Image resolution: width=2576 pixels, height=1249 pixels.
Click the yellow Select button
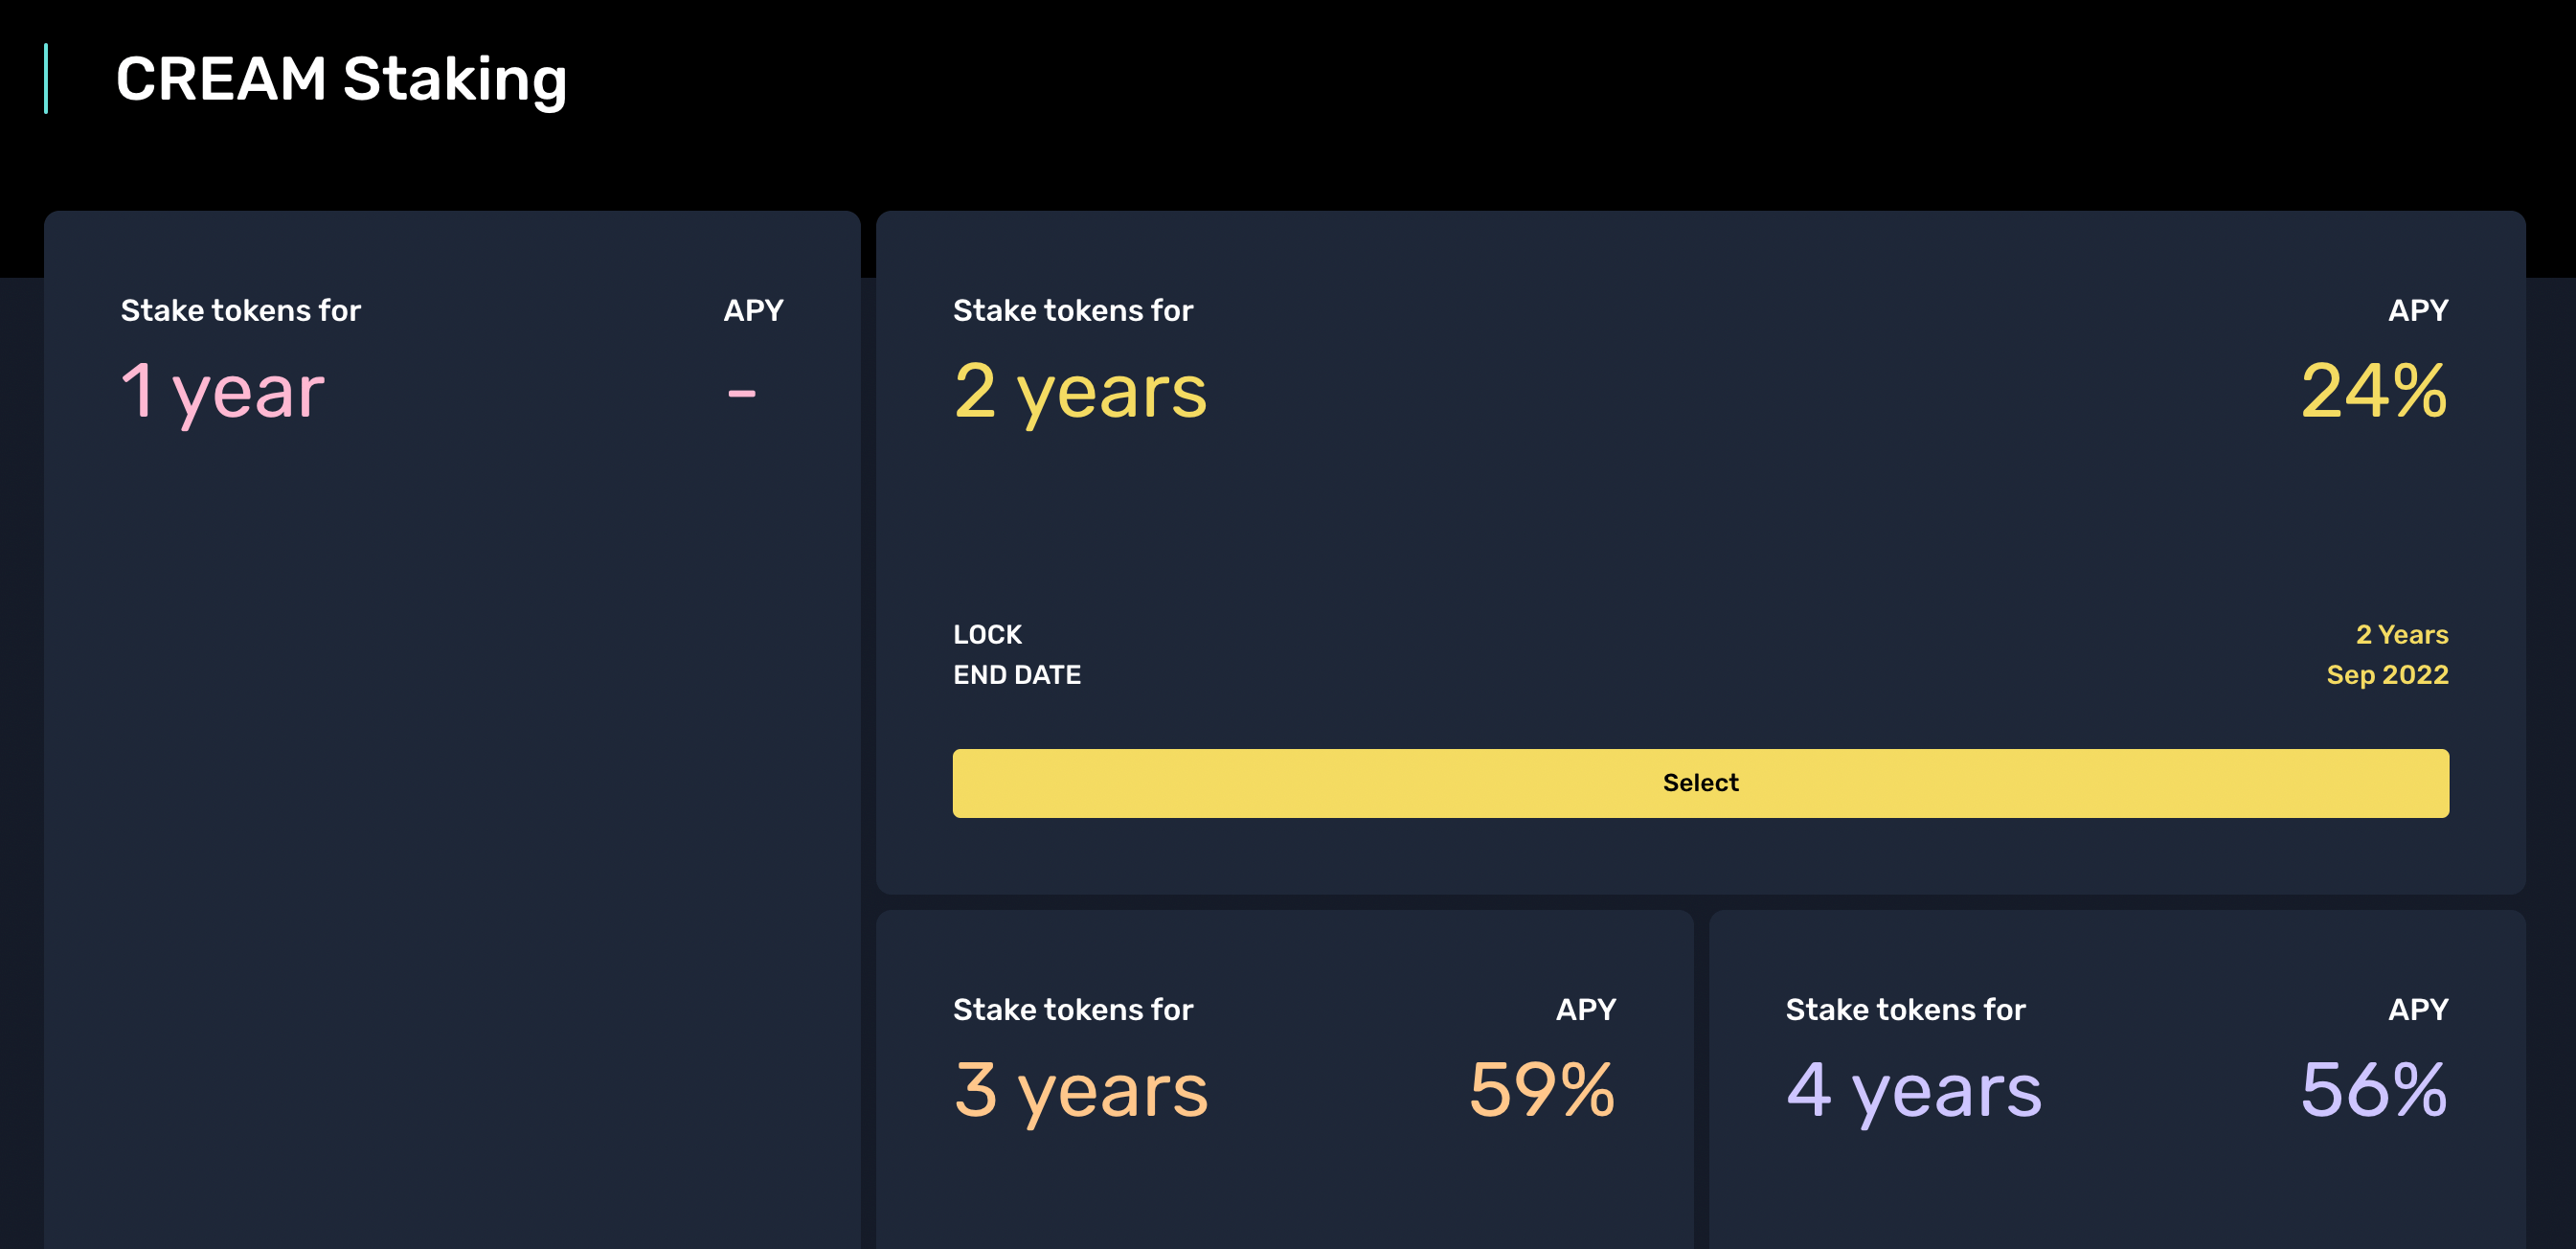1700,783
